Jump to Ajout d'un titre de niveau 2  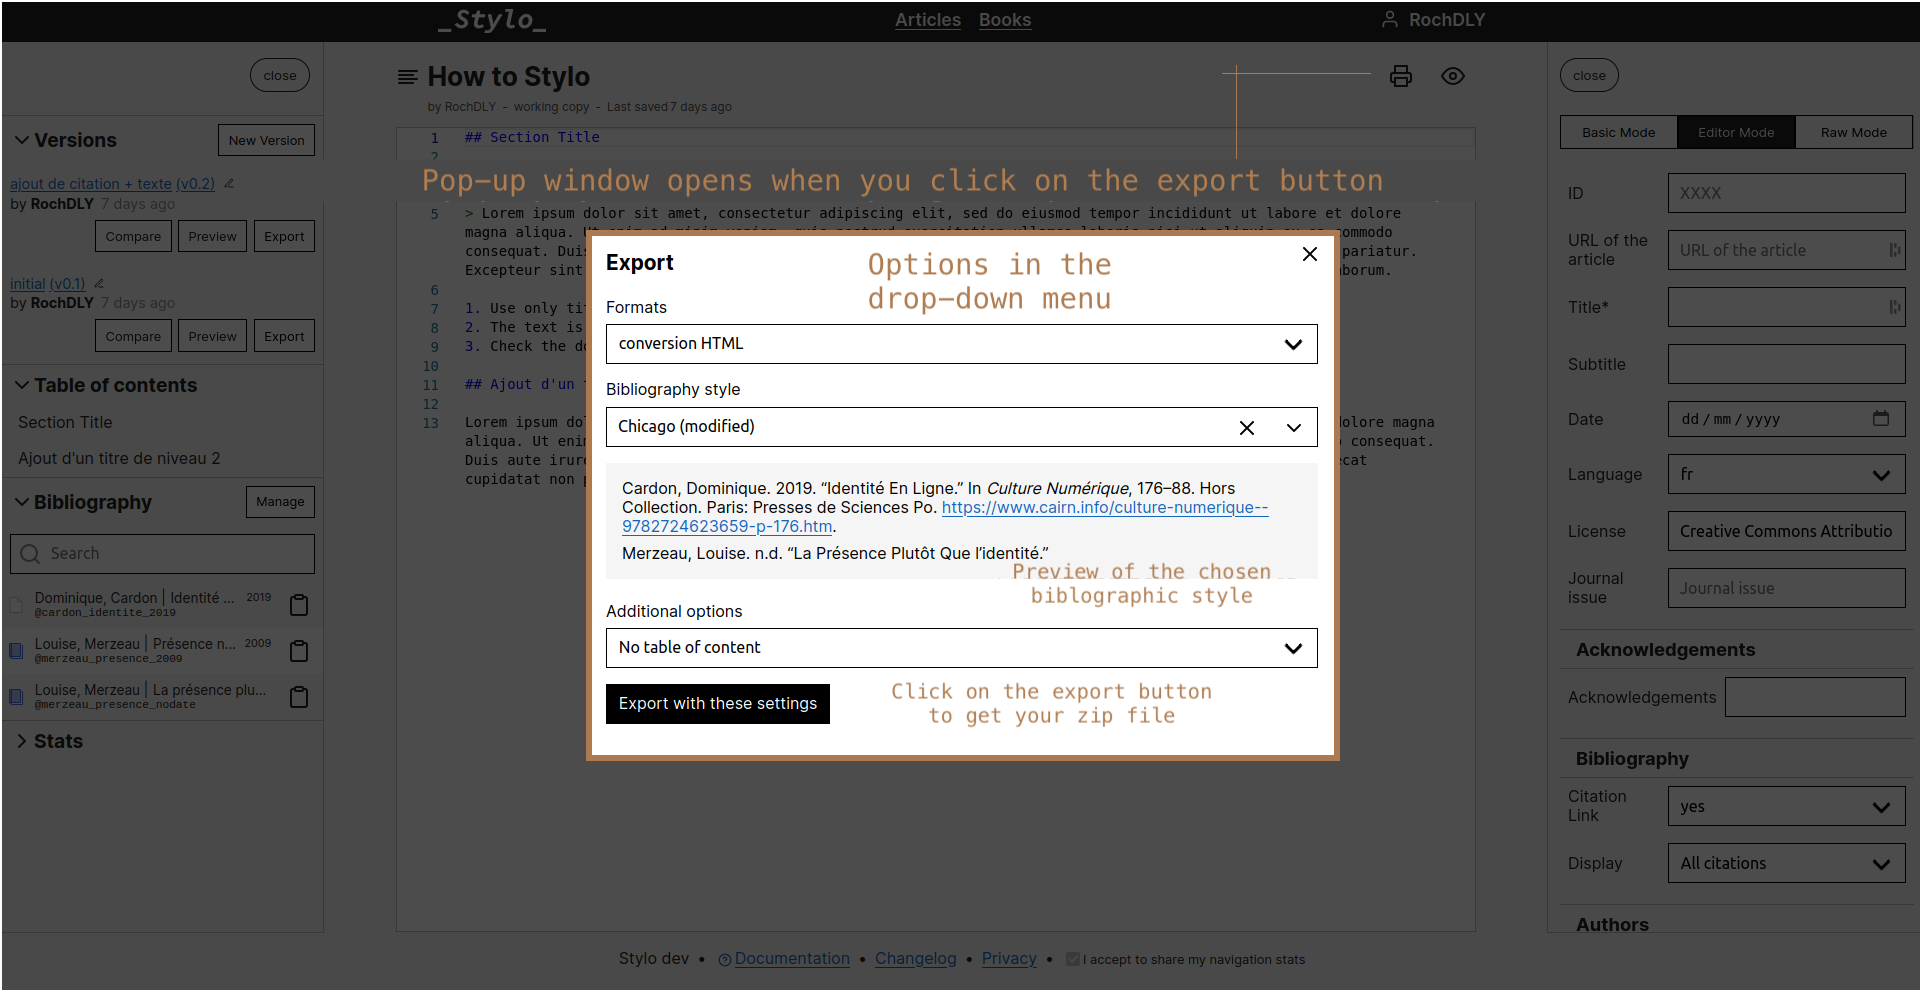119,458
